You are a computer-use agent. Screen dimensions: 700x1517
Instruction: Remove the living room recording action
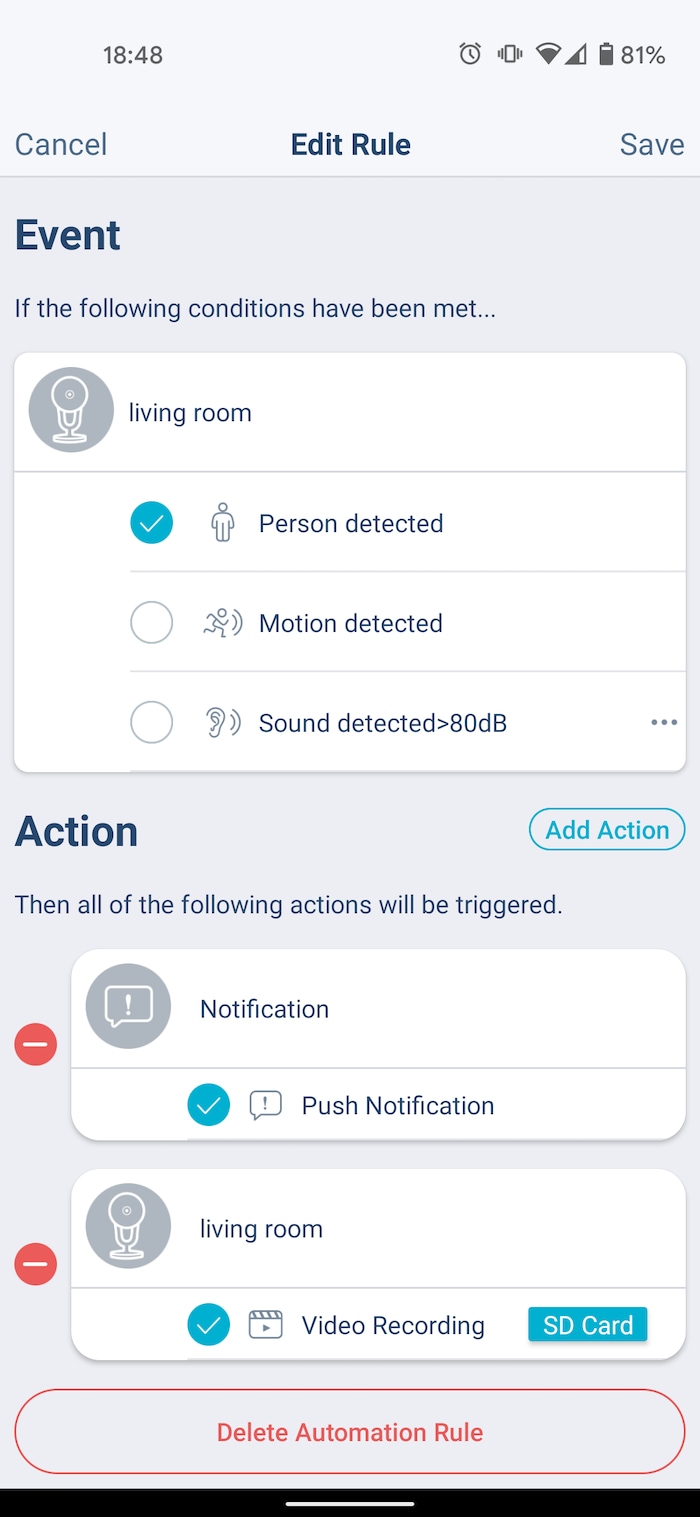click(36, 1265)
